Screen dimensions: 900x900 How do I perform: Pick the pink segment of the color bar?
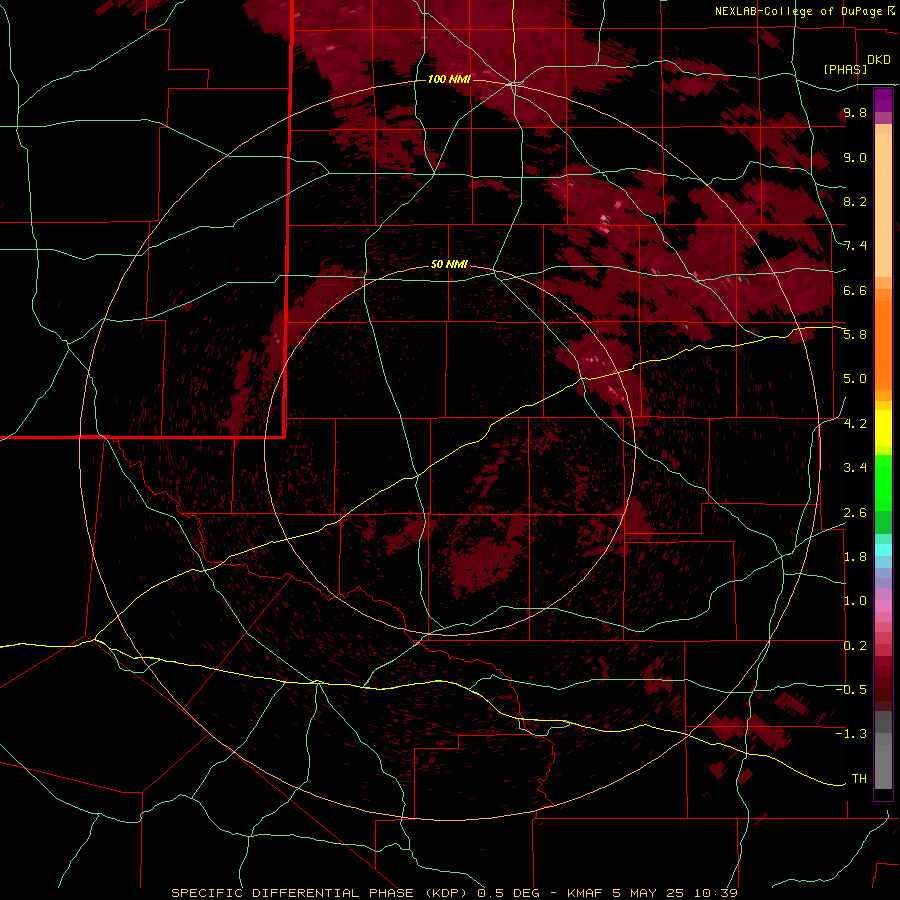(883, 606)
